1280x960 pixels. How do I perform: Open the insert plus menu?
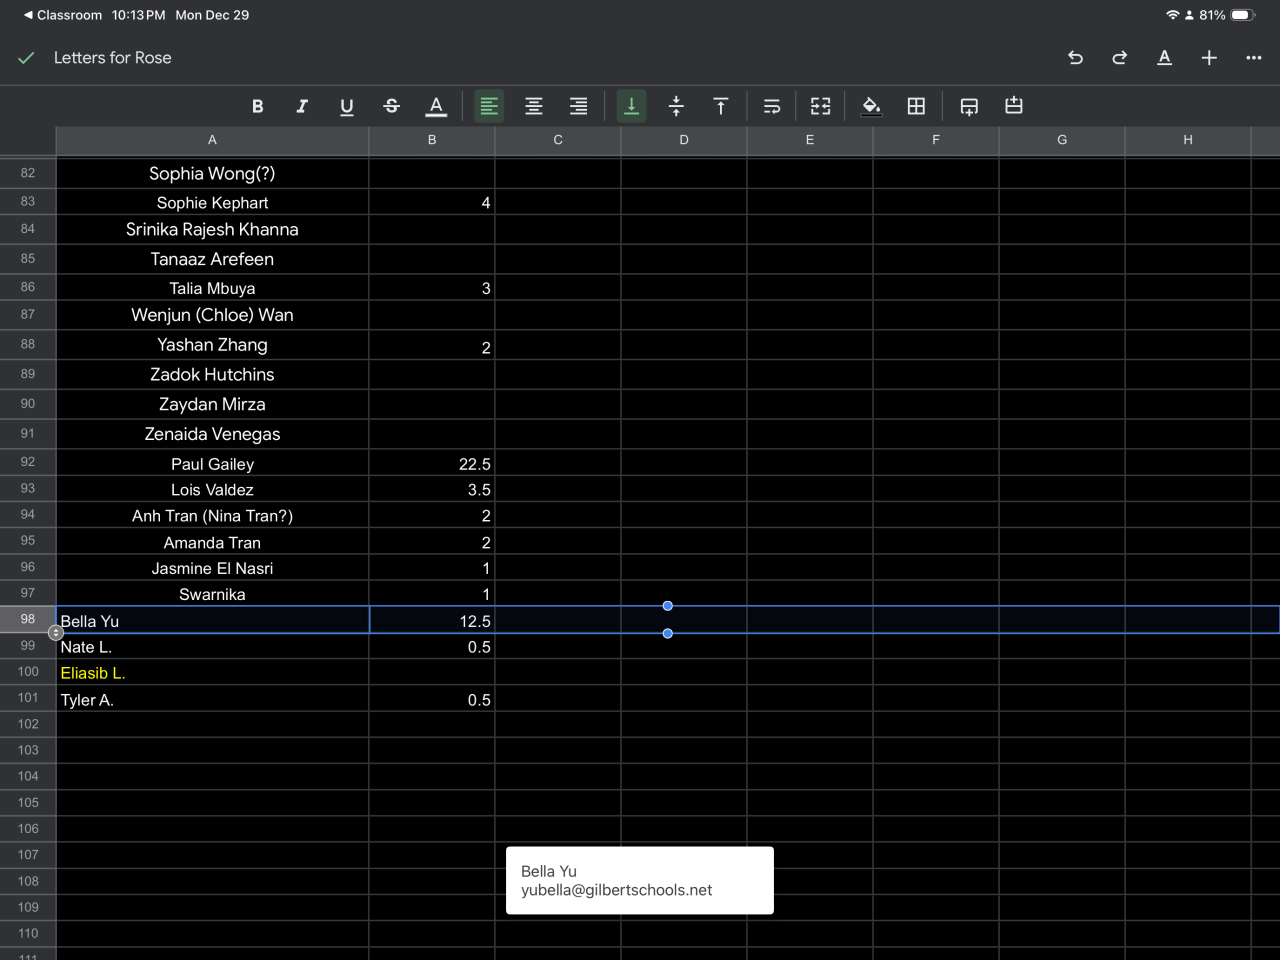1209,58
